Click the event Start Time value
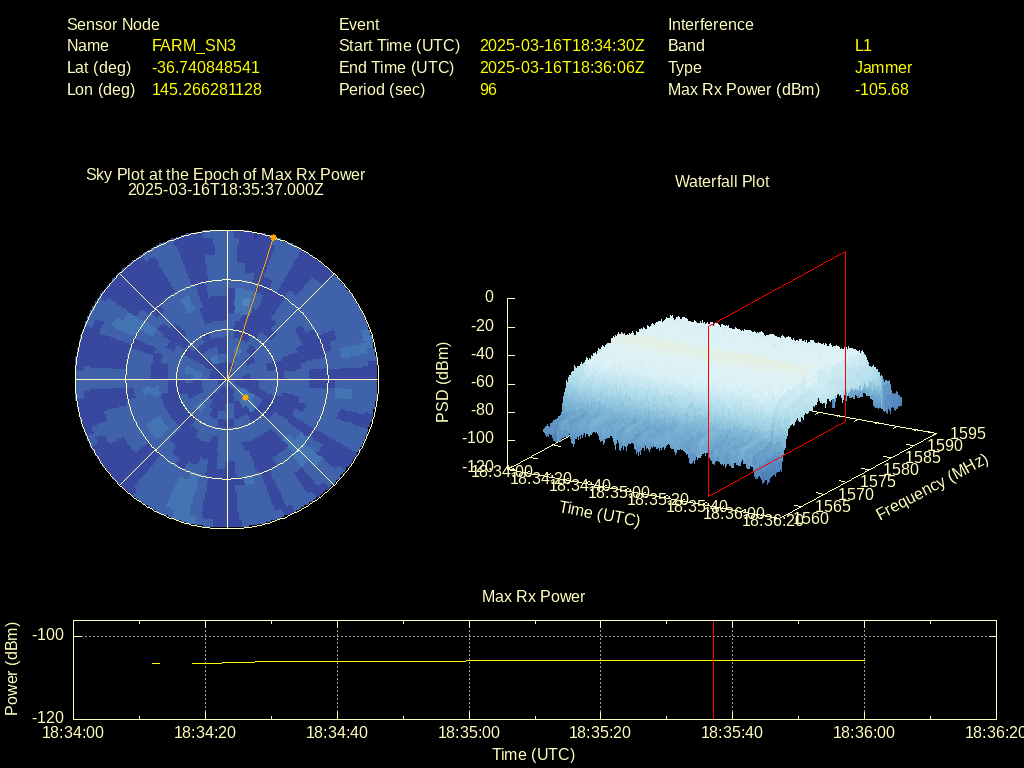This screenshot has height=768, width=1024. coord(562,46)
